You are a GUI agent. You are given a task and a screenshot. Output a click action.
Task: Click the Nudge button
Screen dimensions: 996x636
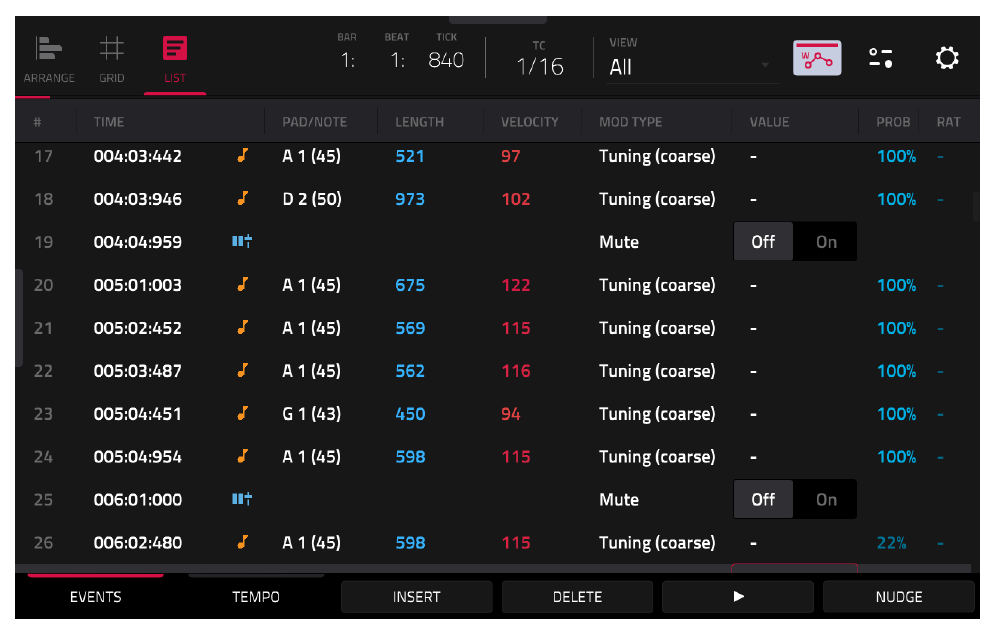tap(898, 597)
